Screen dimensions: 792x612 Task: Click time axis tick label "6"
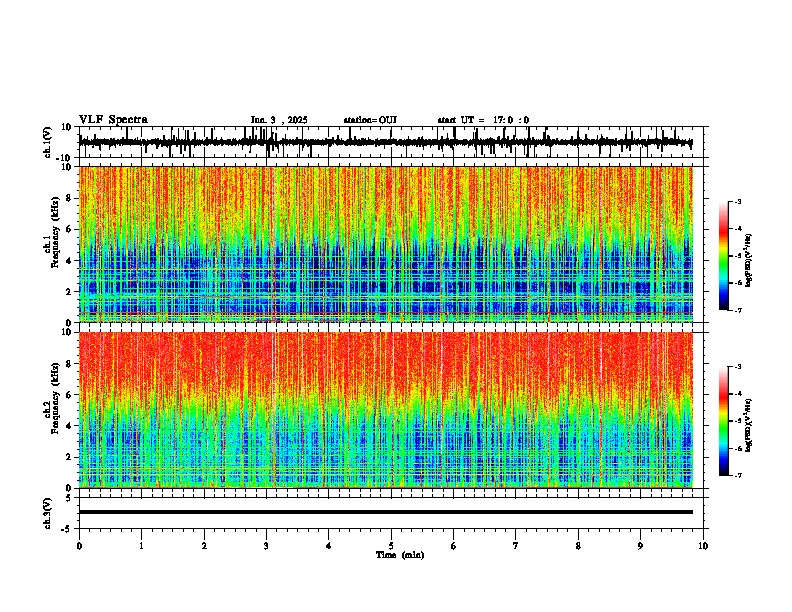tap(454, 546)
